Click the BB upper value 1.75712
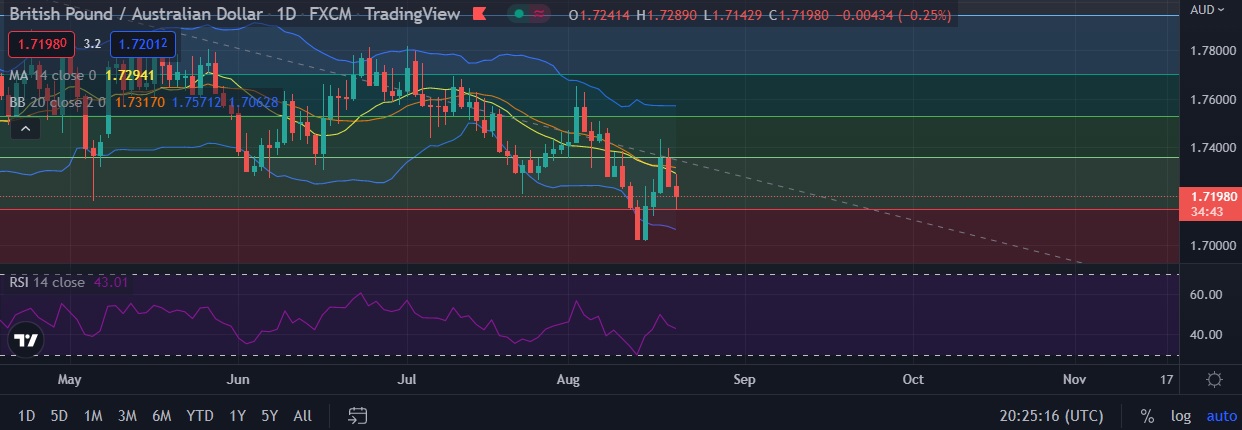This screenshot has width=1242, height=430. (x=197, y=101)
